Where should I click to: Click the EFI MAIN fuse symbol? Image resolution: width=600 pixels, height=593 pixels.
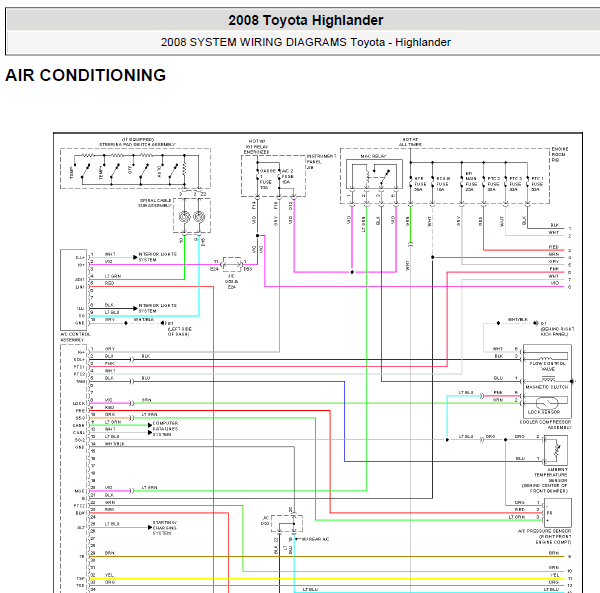(x=462, y=184)
